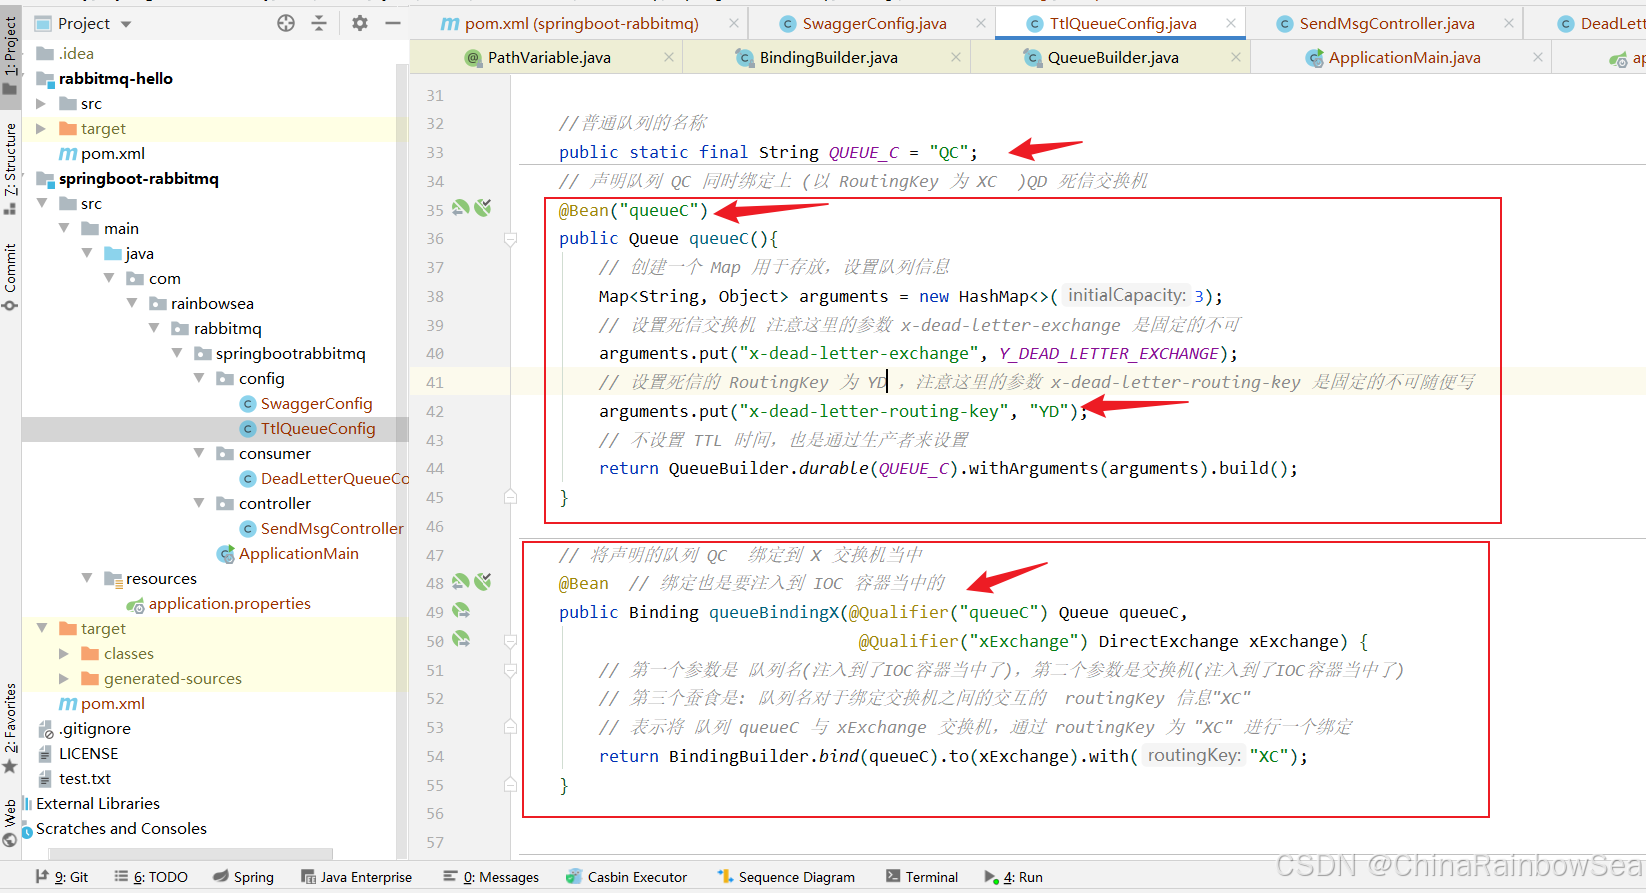Open the ApplicationMain.java tab

[x=1404, y=58]
